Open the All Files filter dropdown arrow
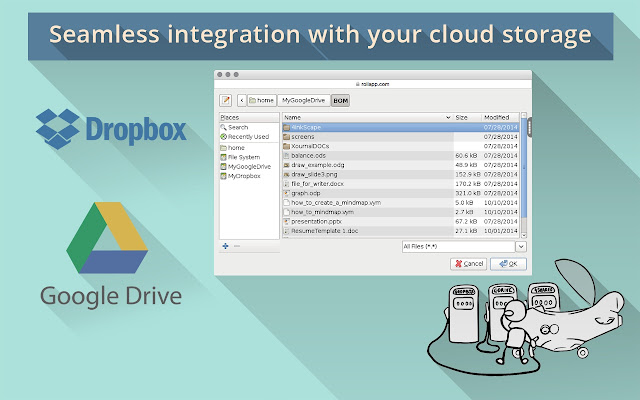Screen dimensions: 640x400 [521, 247]
